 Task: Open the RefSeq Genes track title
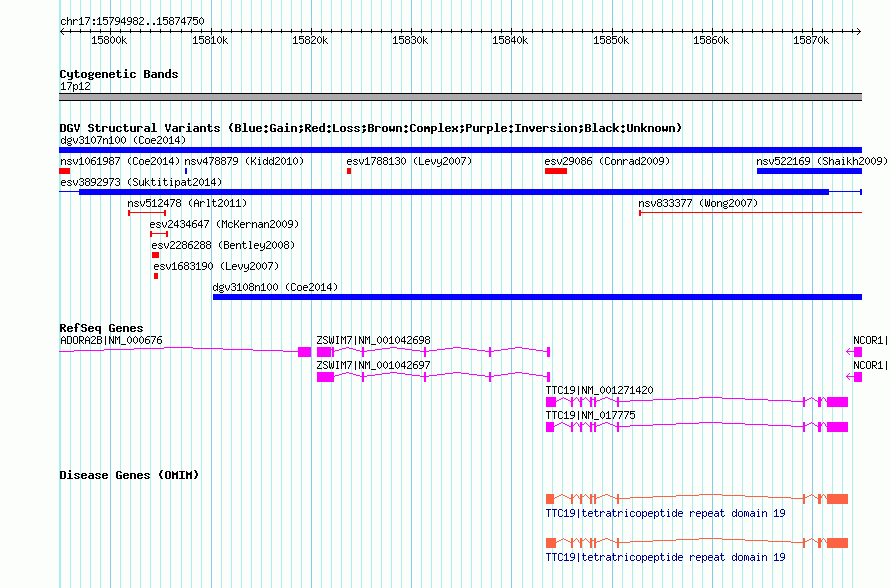pos(102,328)
